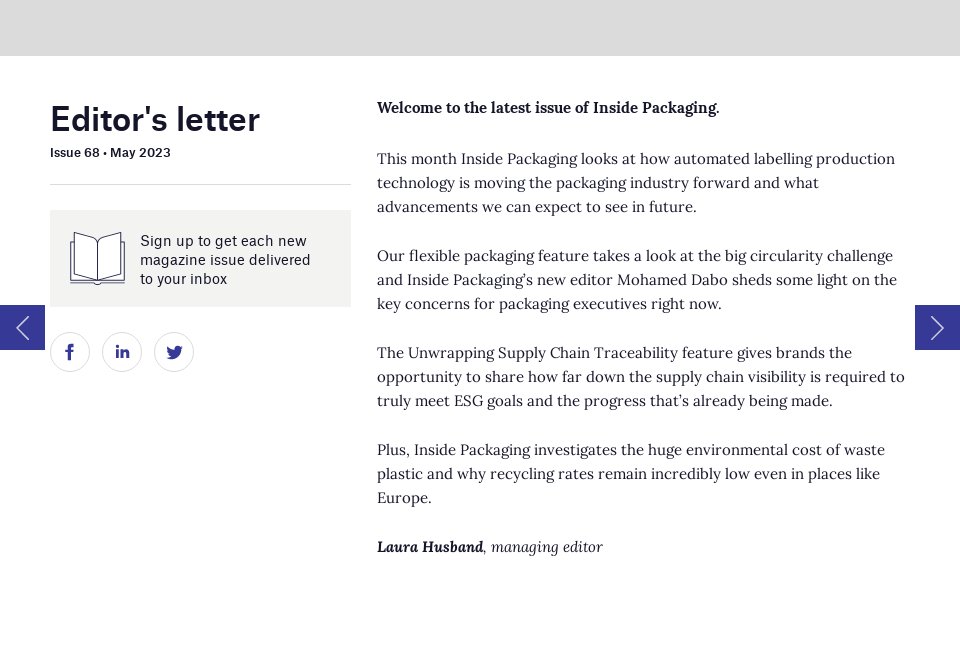Click the 'Editor's letter' heading
Screen dimensions: 960x655
pyautogui.click(x=154, y=119)
